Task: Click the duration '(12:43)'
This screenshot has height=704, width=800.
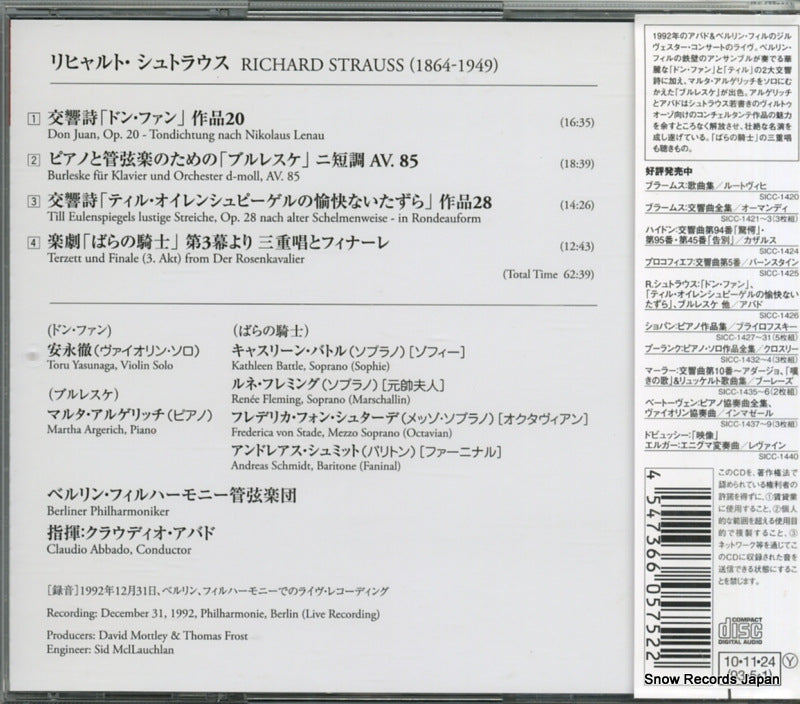Action: tap(577, 246)
